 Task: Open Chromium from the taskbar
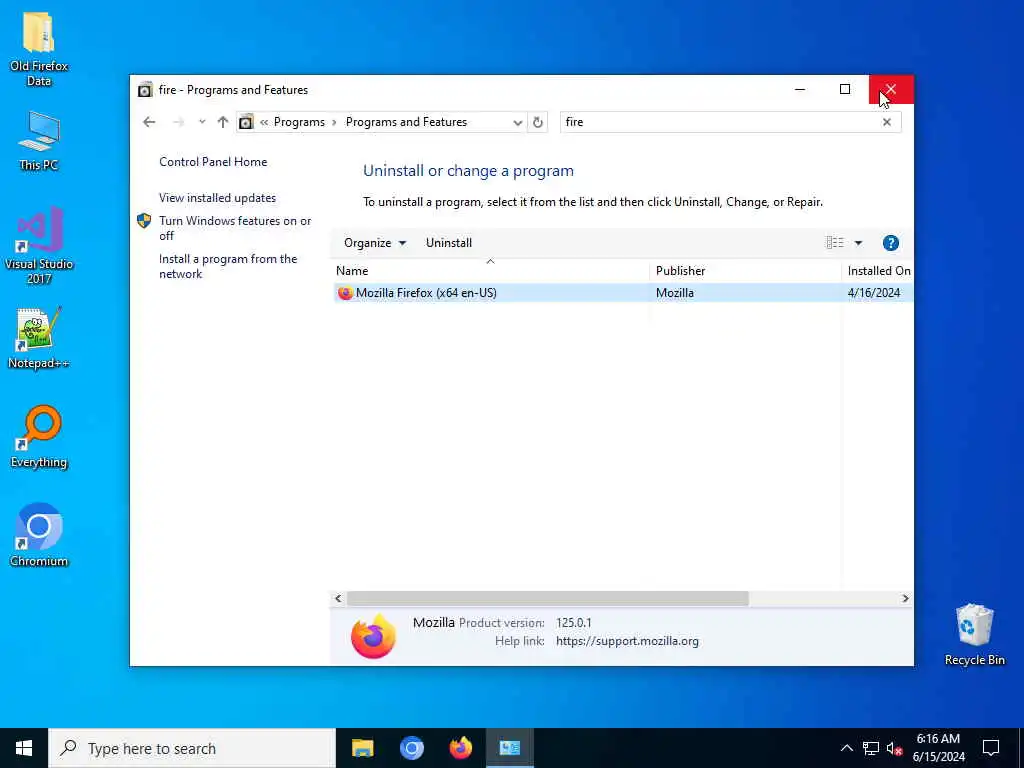pyautogui.click(x=411, y=748)
